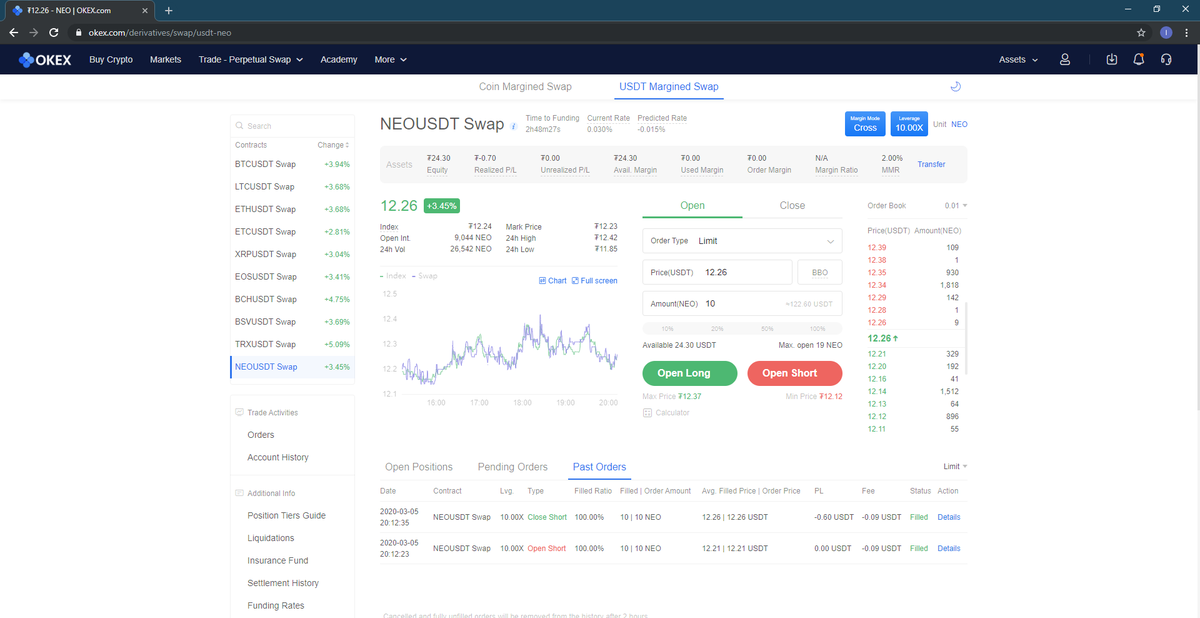Open the account profile icon
The image size is (1200, 618).
point(1065,60)
